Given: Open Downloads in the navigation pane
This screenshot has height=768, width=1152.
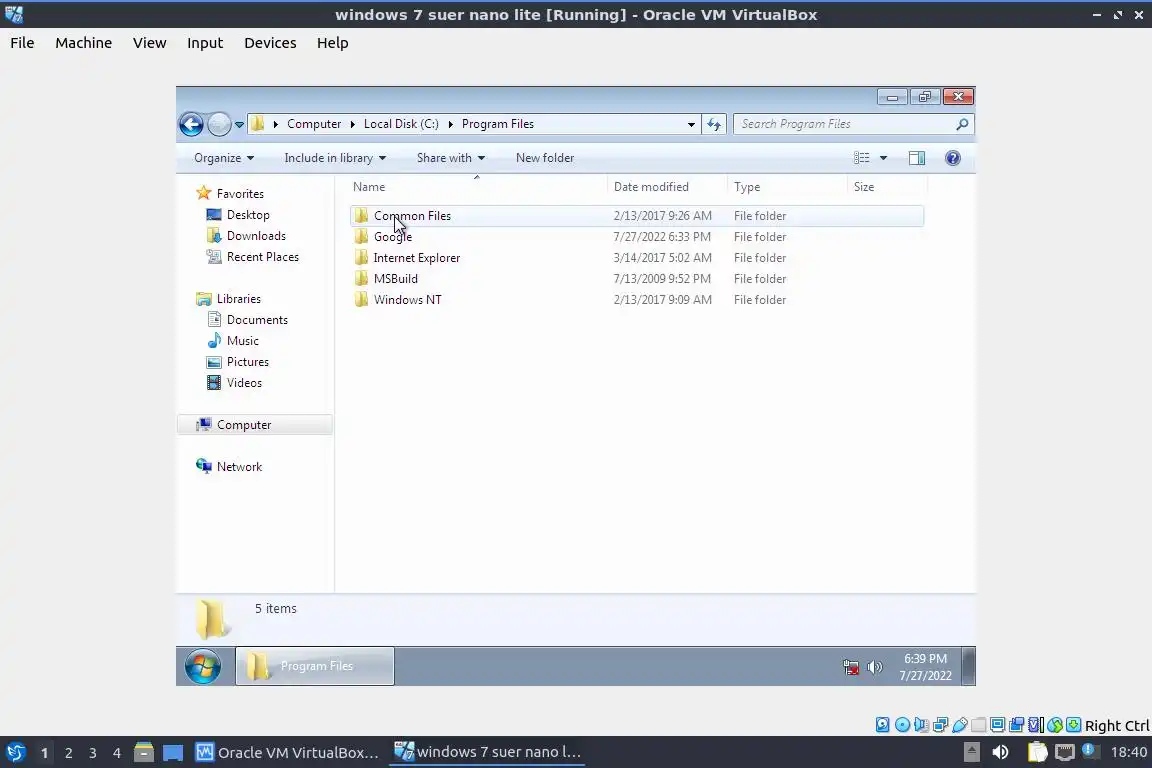Looking at the screenshot, I should pyautogui.click(x=256, y=236).
